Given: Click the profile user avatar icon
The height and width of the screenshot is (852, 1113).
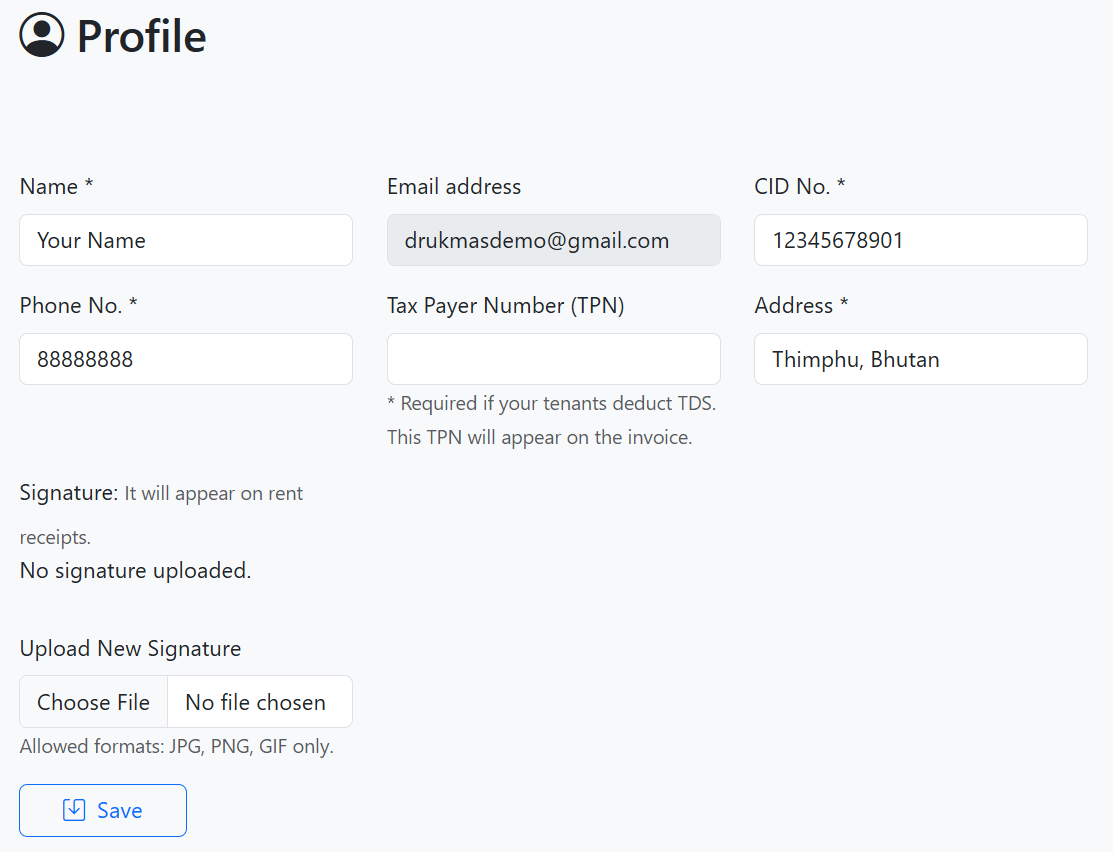Looking at the screenshot, I should point(42,35).
